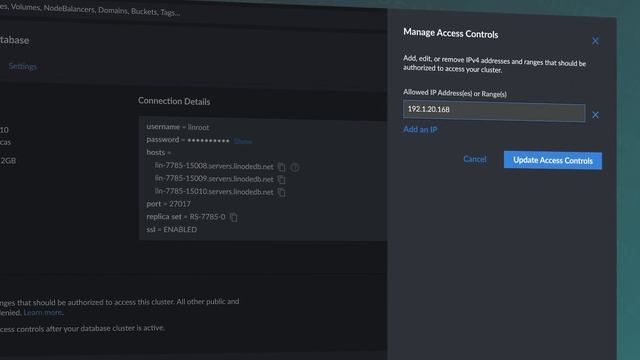Image resolution: width=640 pixels, height=360 pixels.
Task: Select the 'Allowed IP Address(es) or Range(s)' label
Action: tap(455, 93)
